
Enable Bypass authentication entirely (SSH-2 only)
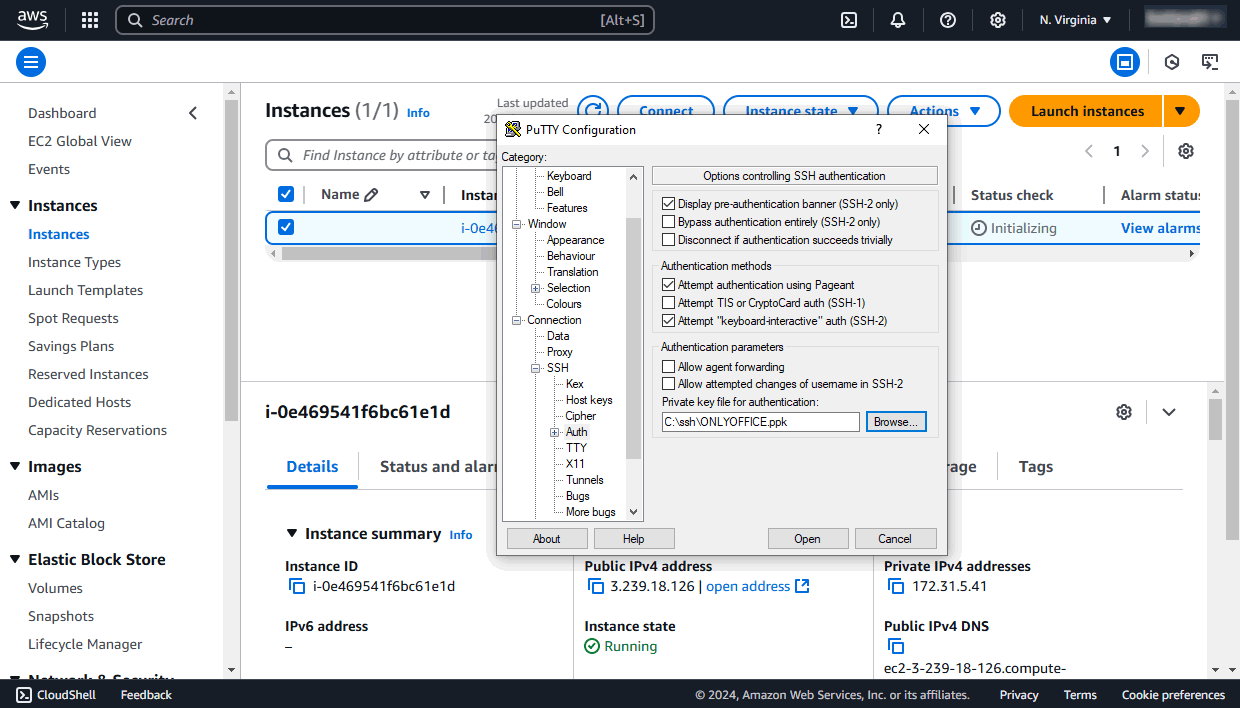(x=668, y=221)
